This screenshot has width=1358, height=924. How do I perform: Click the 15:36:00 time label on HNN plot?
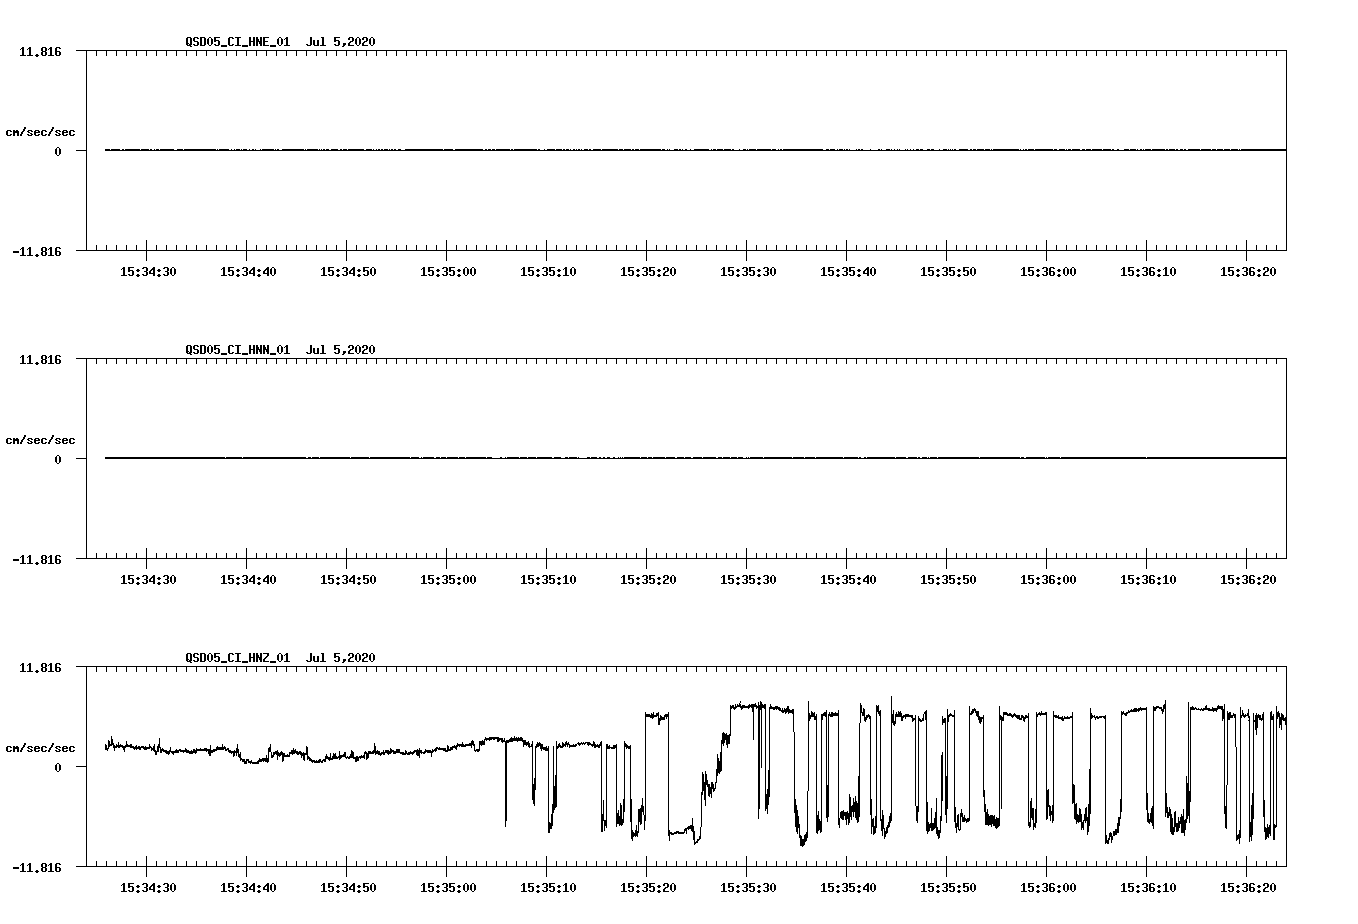pyautogui.click(x=1048, y=580)
